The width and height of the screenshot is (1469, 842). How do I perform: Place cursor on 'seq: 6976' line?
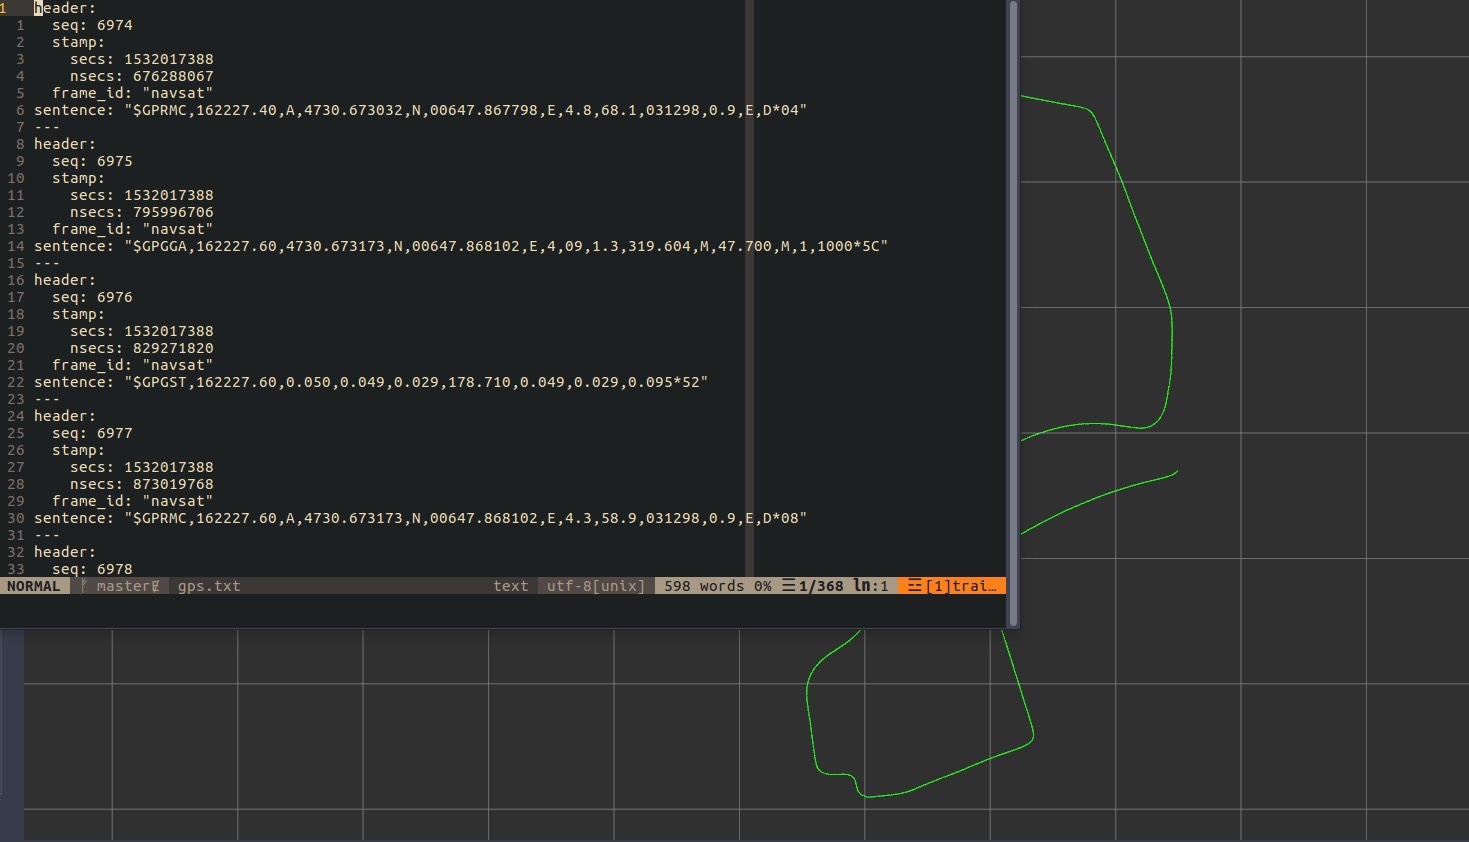92,297
